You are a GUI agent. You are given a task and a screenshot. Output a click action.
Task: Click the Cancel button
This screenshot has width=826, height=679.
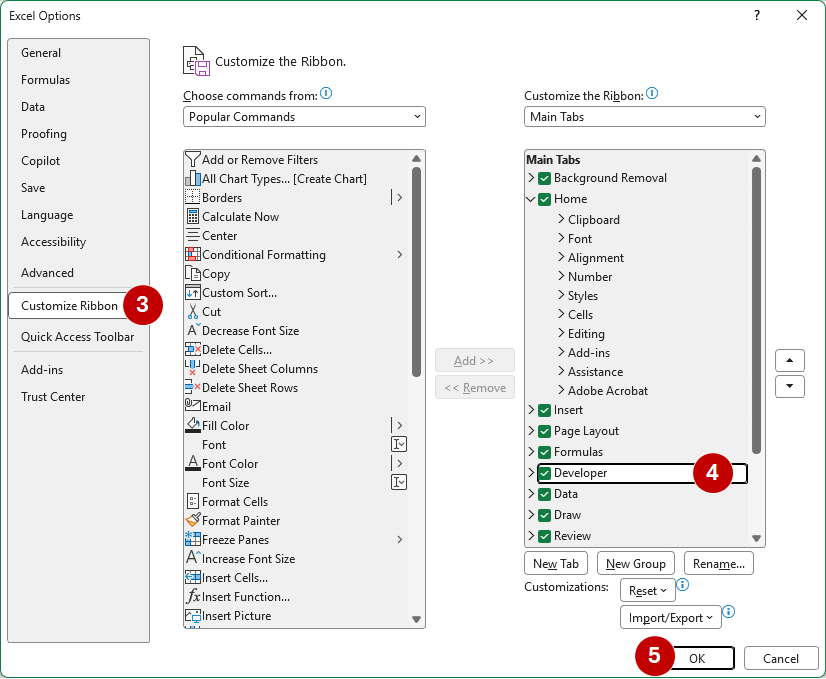[x=781, y=658]
